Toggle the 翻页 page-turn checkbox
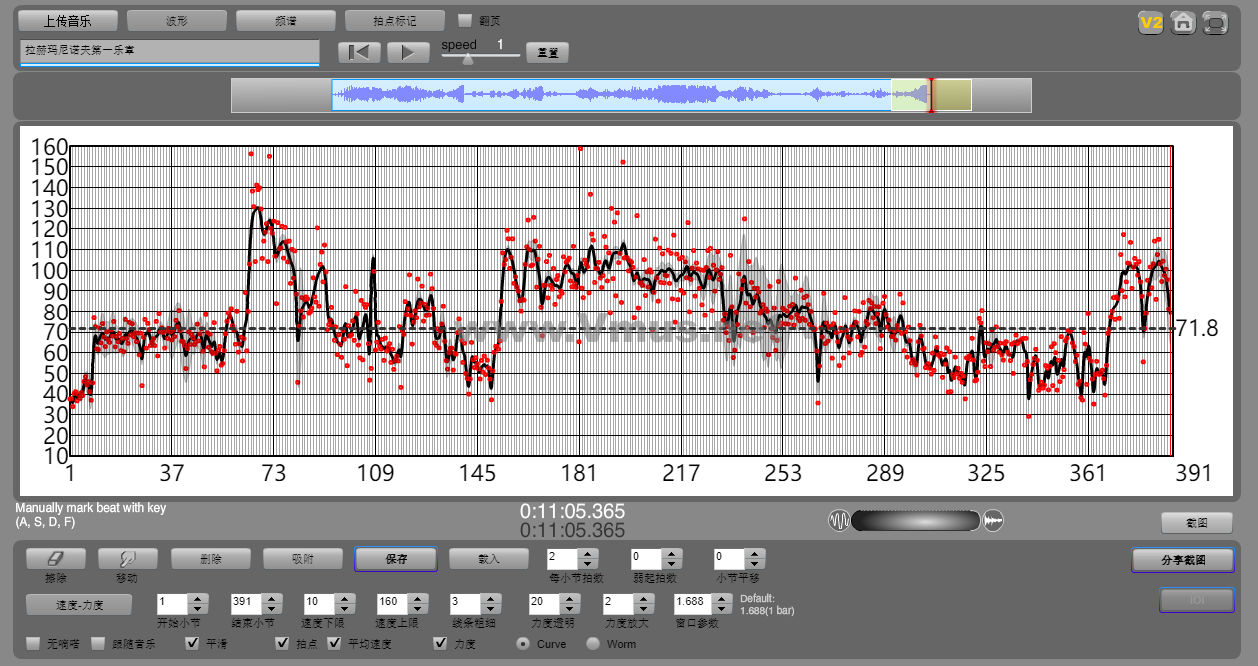The width and height of the screenshot is (1258, 666). 465,20
